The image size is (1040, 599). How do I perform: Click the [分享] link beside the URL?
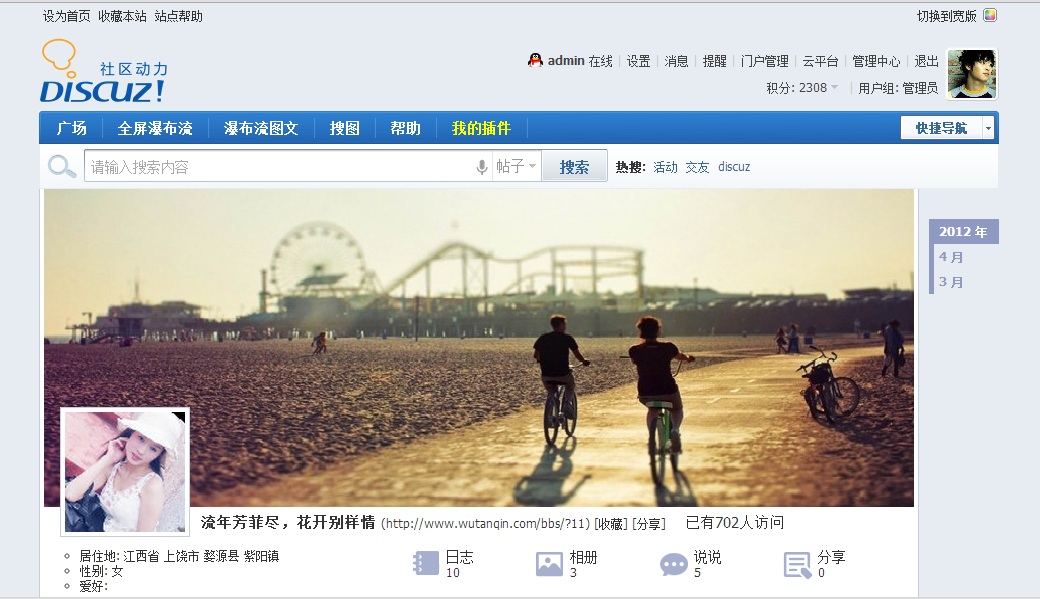point(649,523)
